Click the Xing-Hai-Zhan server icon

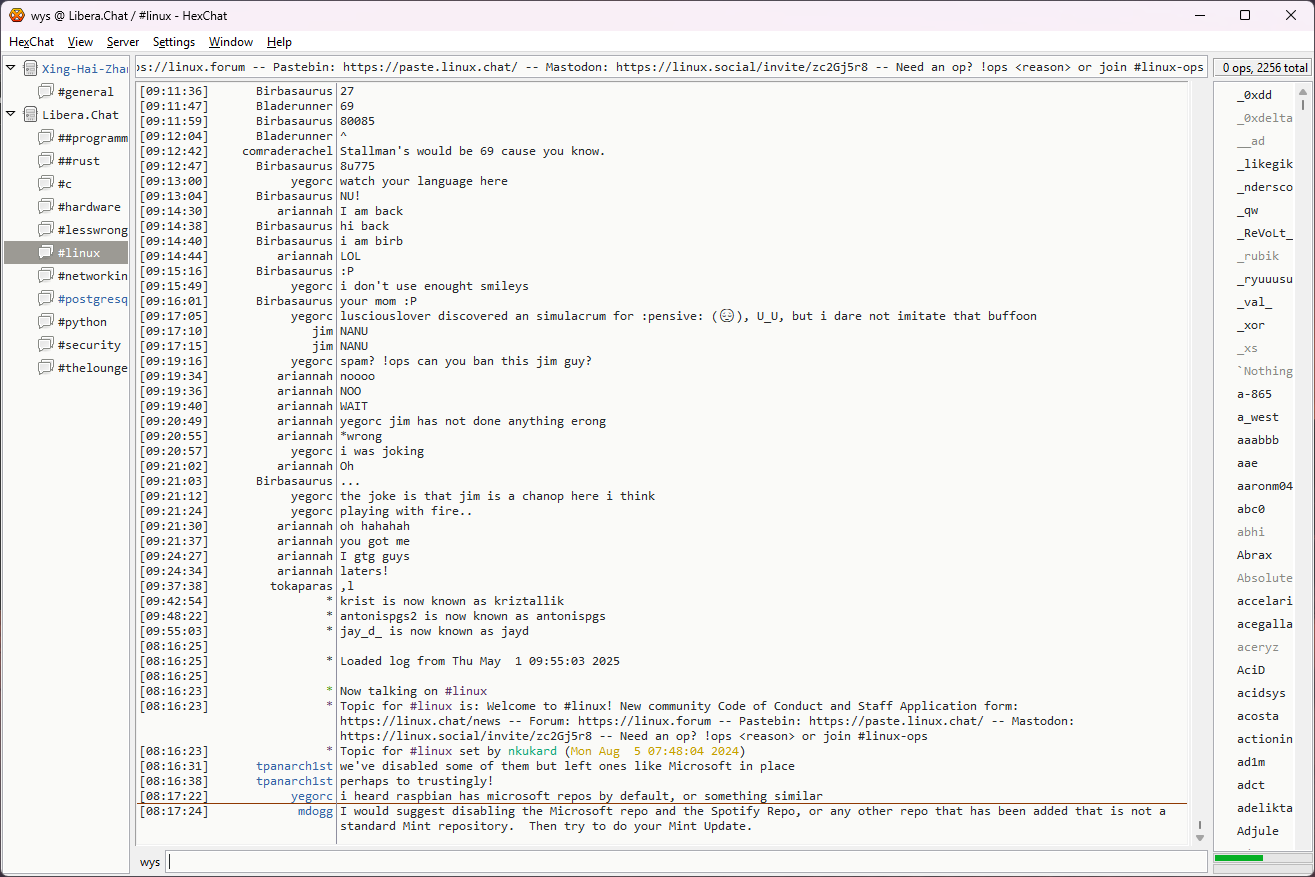[x=30, y=69]
